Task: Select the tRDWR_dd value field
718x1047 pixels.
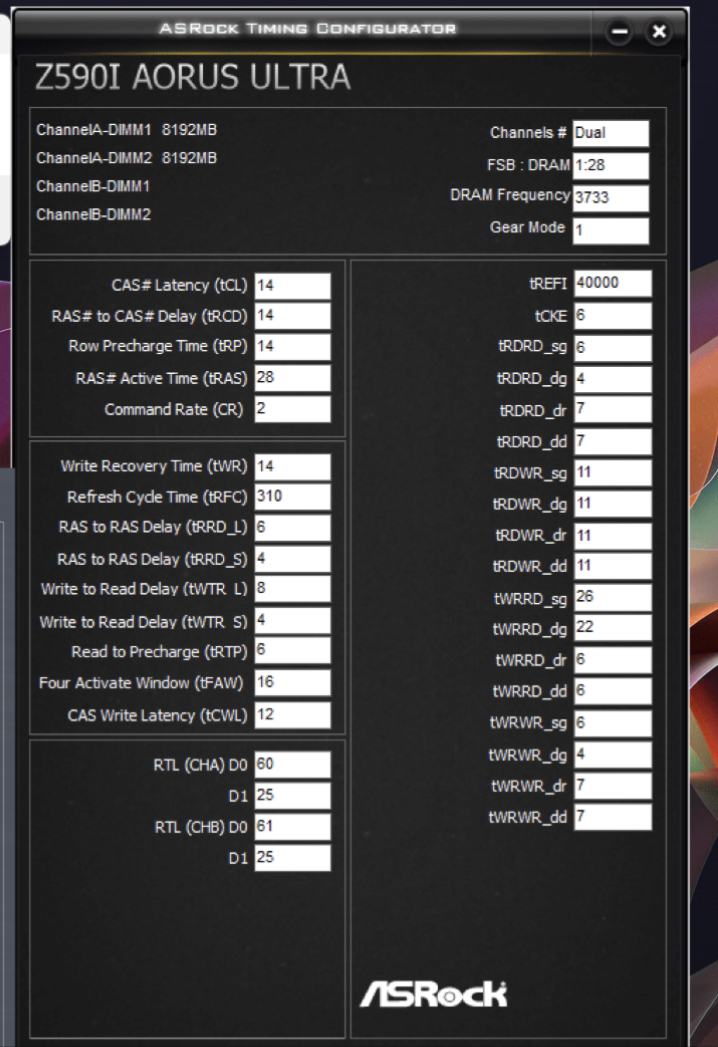Action: click(613, 566)
